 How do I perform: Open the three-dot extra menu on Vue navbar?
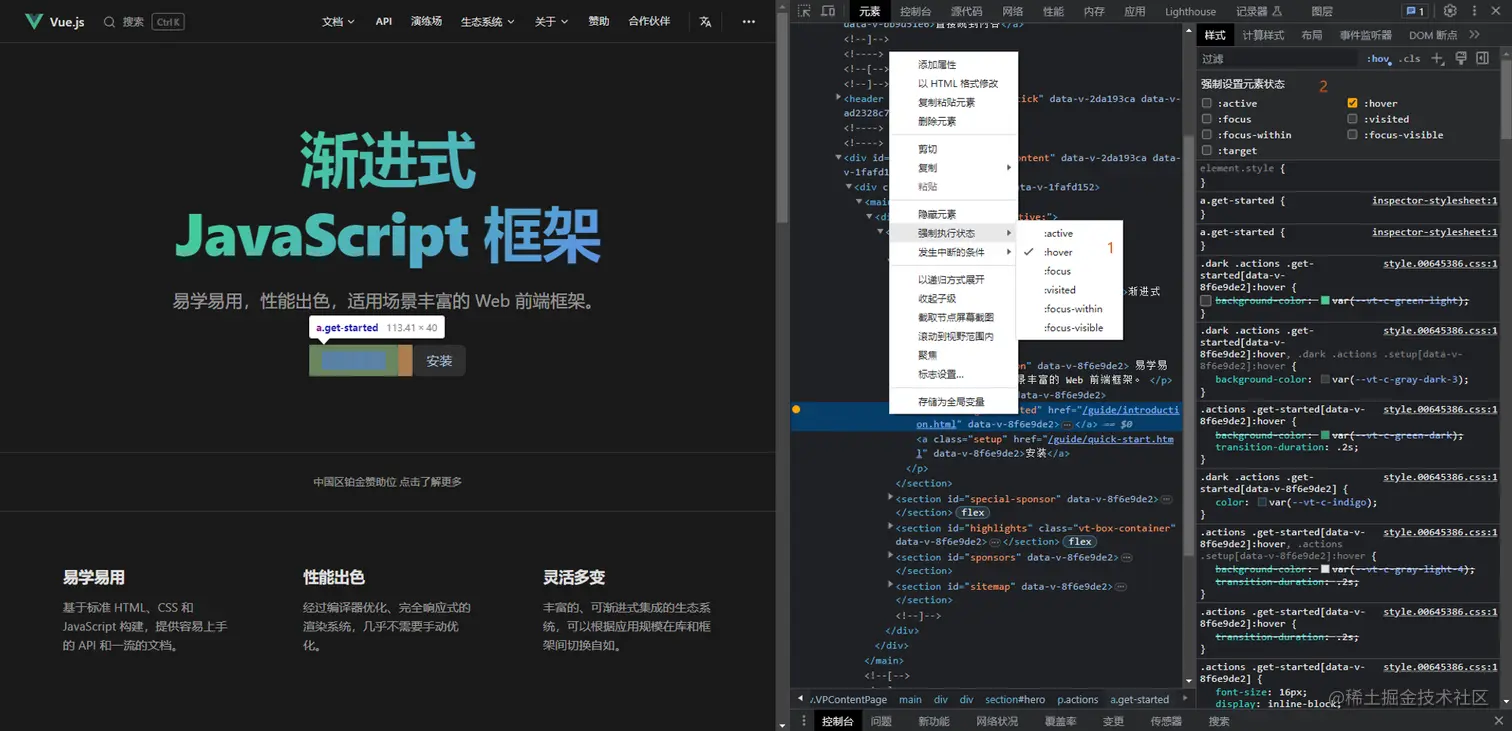coord(749,21)
